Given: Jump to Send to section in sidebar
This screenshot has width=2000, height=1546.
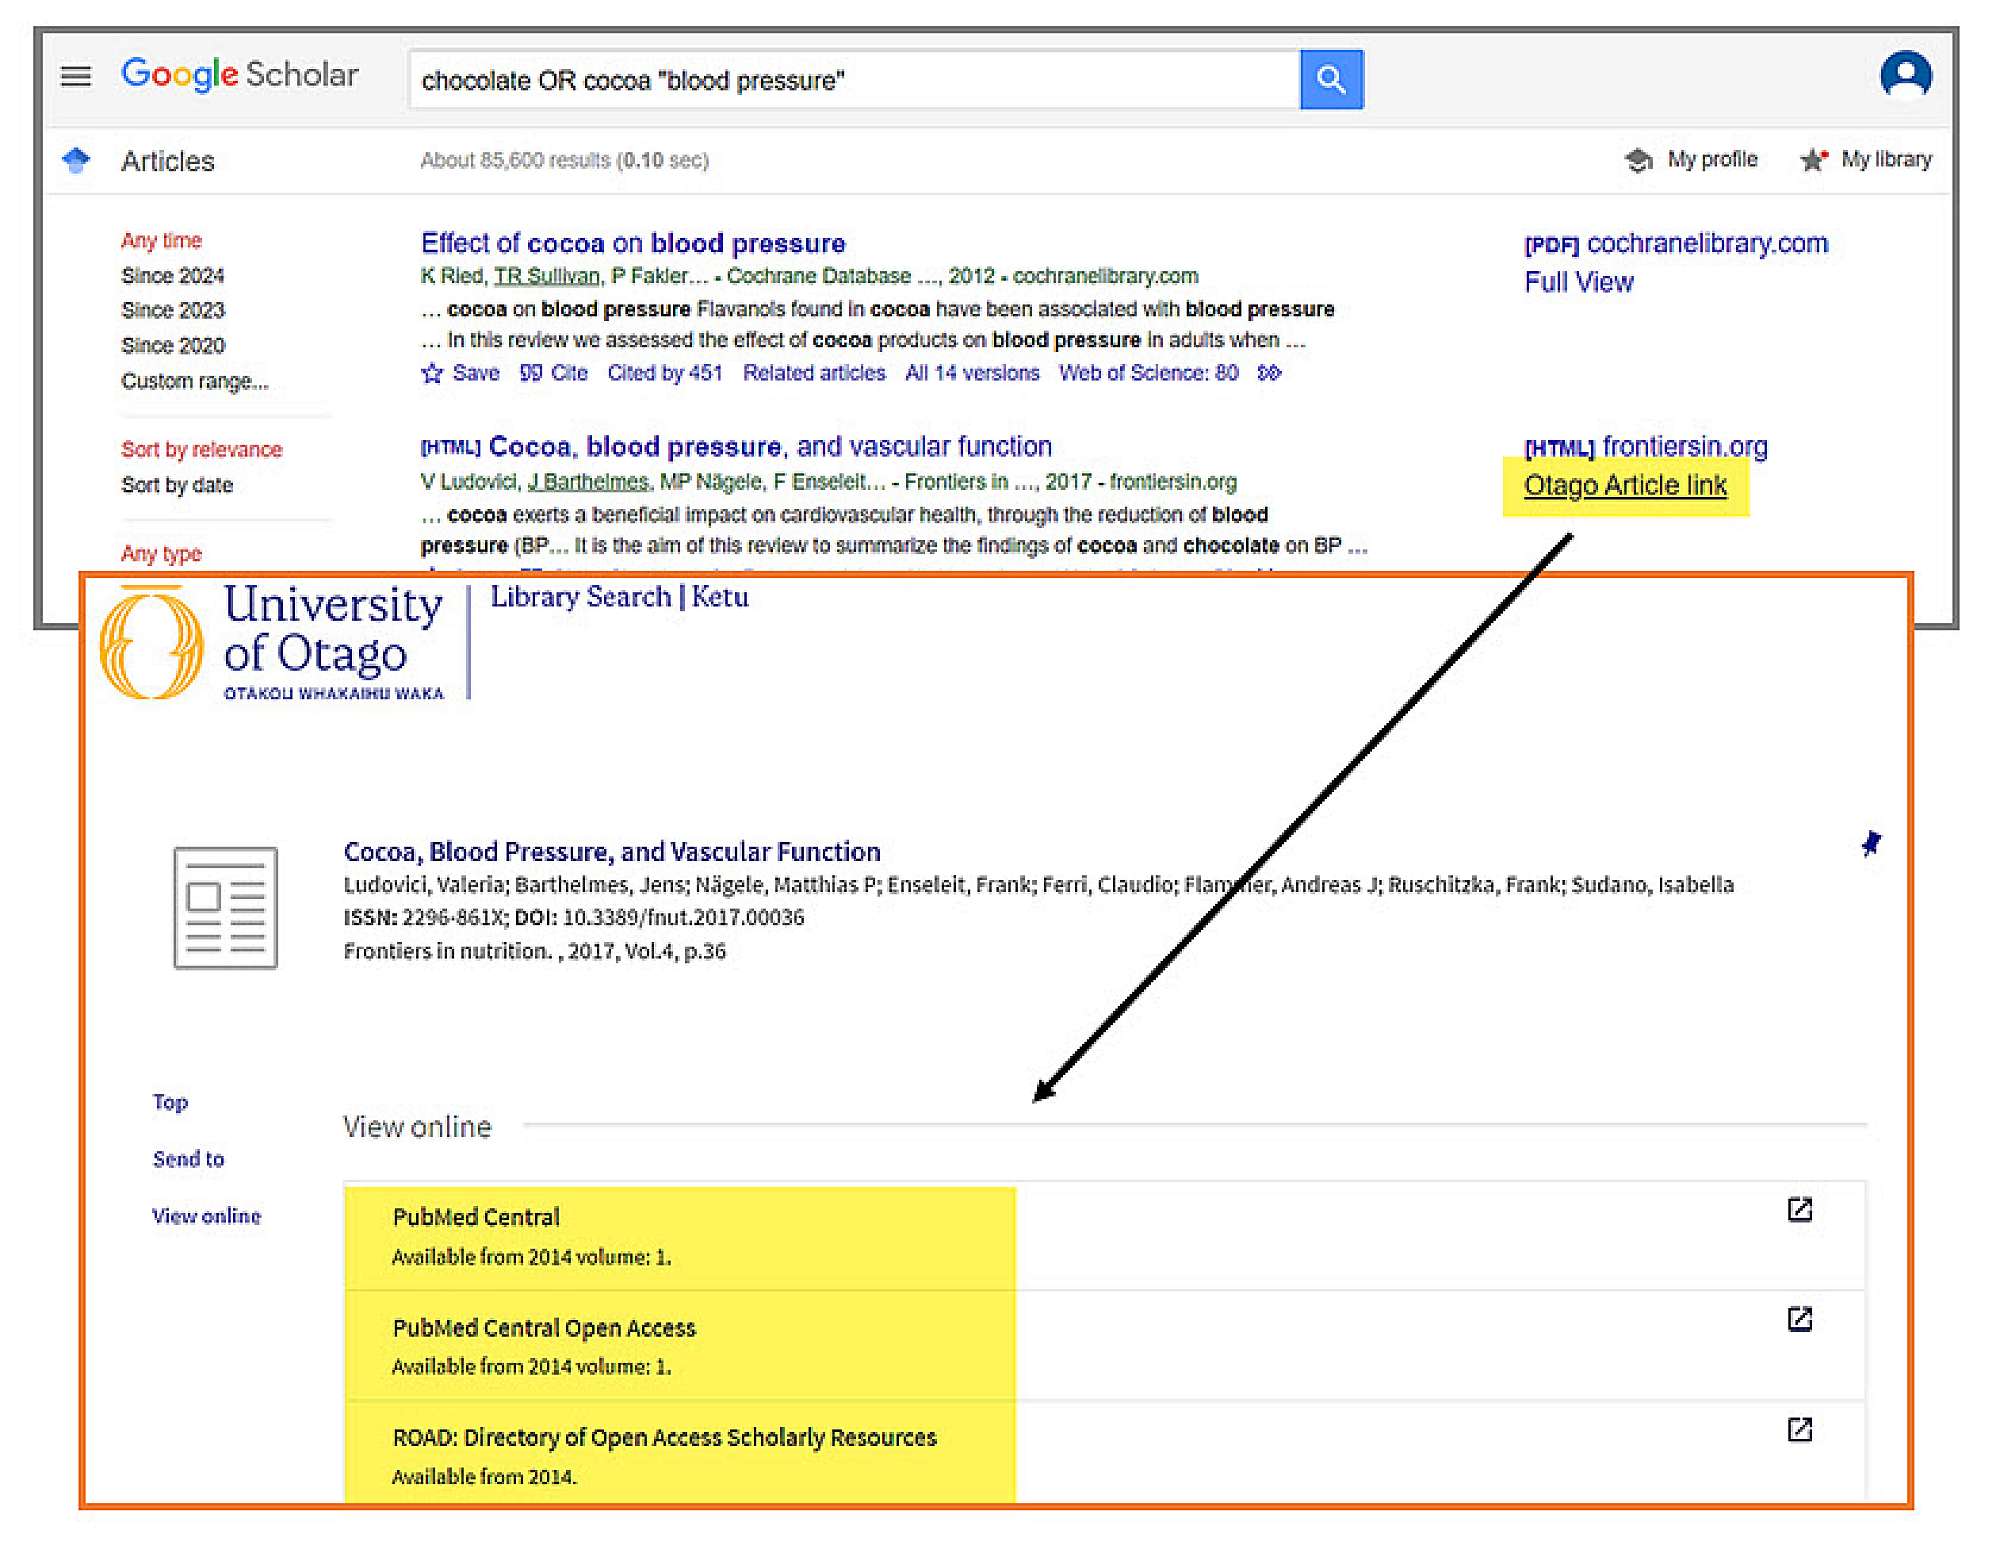Looking at the screenshot, I should pyautogui.click(x=188, y=1159).
